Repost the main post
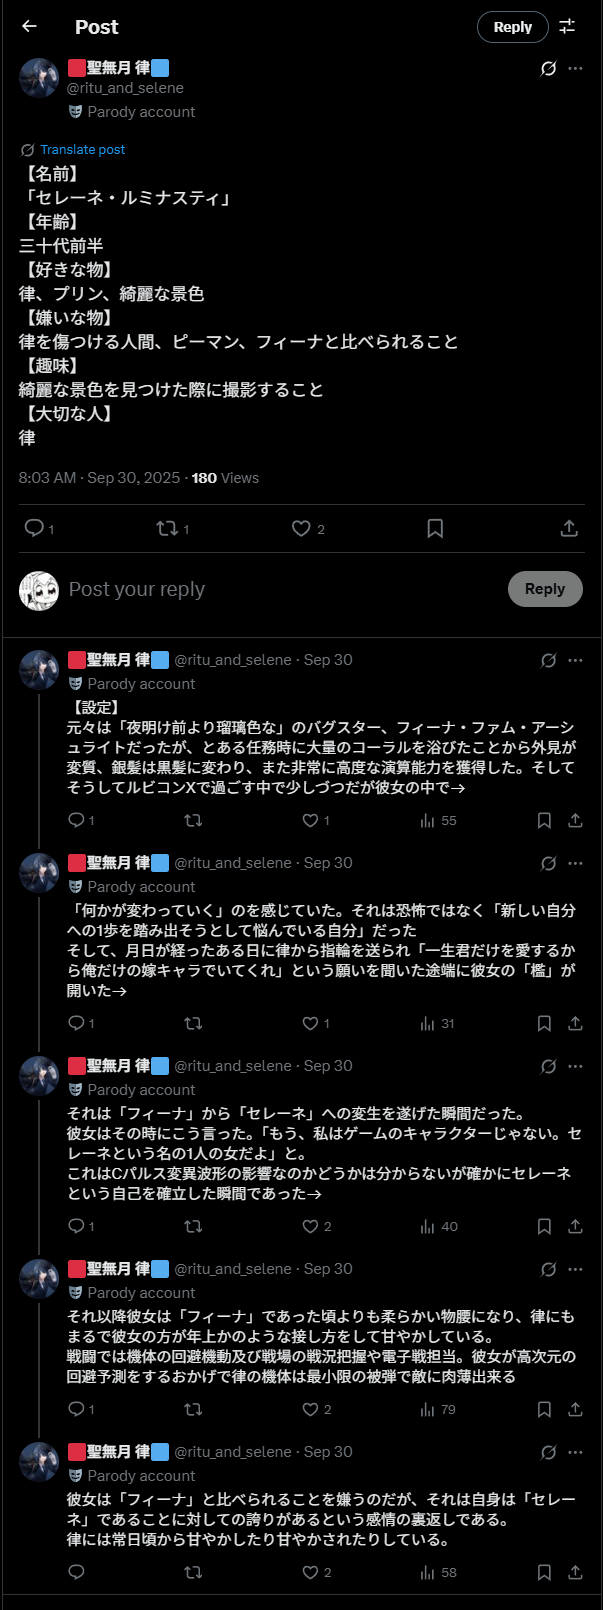 click(x=167, y=528)
